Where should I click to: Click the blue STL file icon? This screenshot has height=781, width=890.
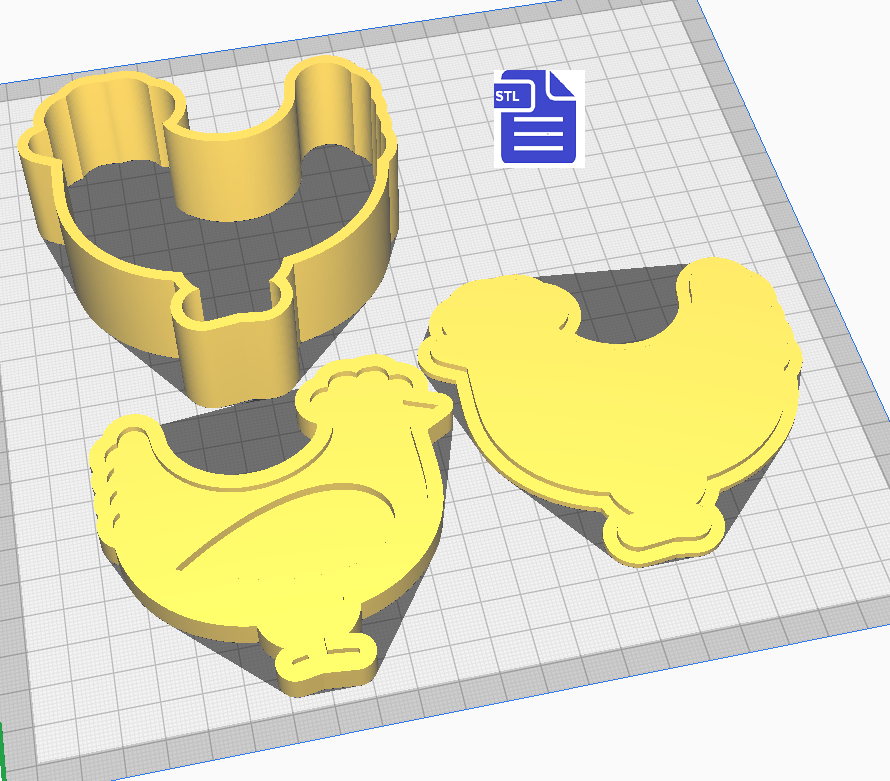point(539,118)
